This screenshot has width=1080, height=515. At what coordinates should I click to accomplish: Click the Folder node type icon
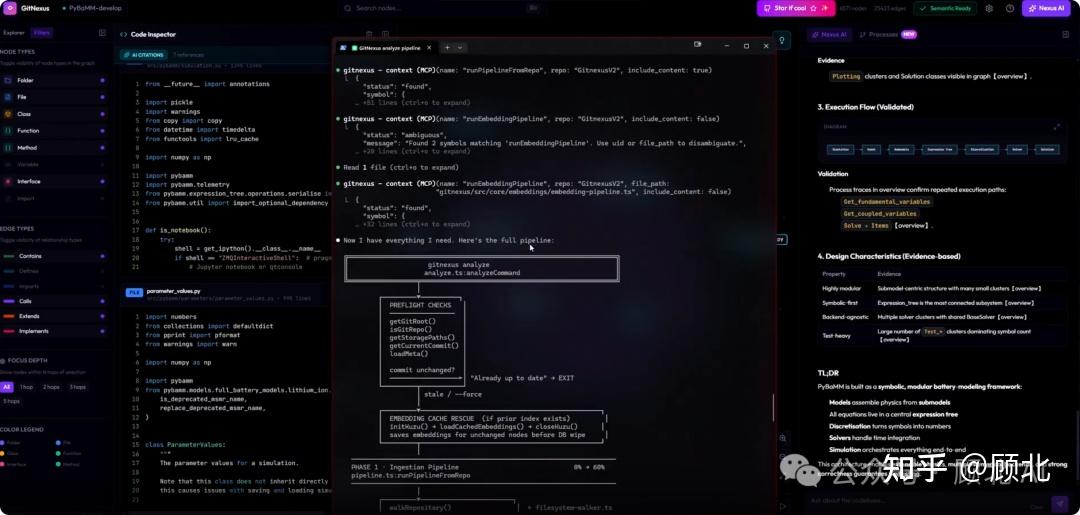click(x=8, y=81)
